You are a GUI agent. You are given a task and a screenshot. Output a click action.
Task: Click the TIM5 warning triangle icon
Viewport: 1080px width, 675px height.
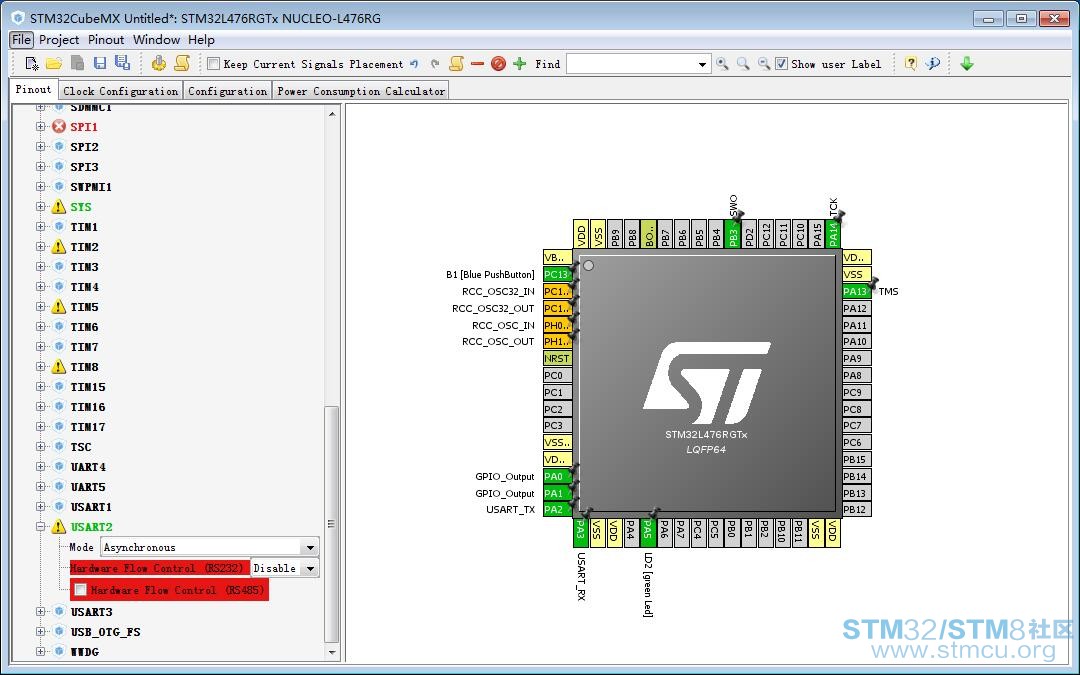[59, 307]
